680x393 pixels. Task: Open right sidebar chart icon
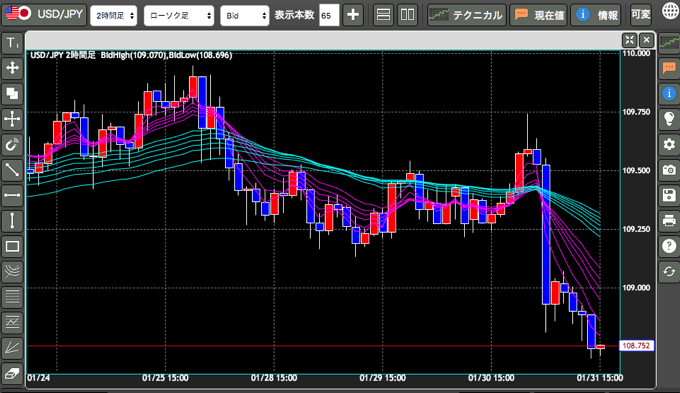[x=669, y=43]
